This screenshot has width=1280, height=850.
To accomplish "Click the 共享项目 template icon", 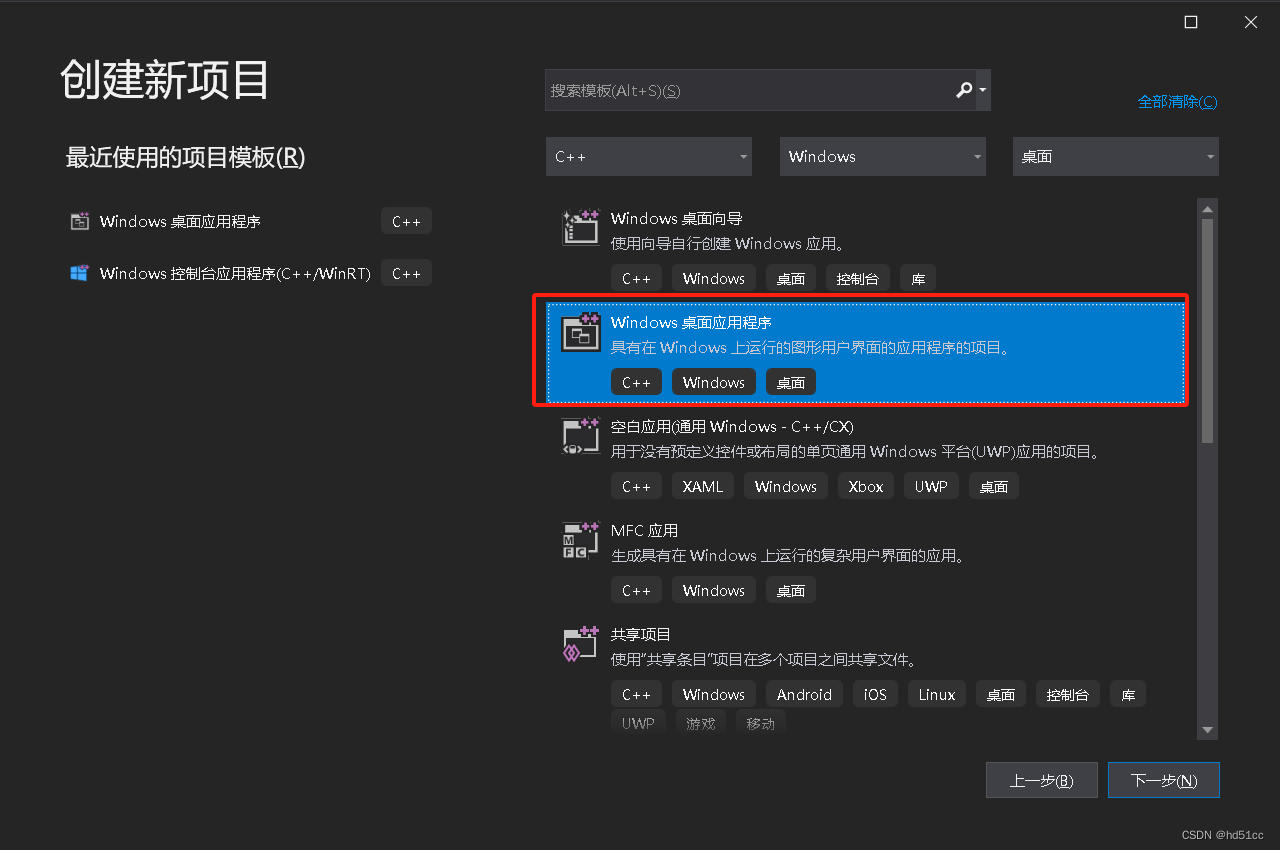I will coord(580,643).
